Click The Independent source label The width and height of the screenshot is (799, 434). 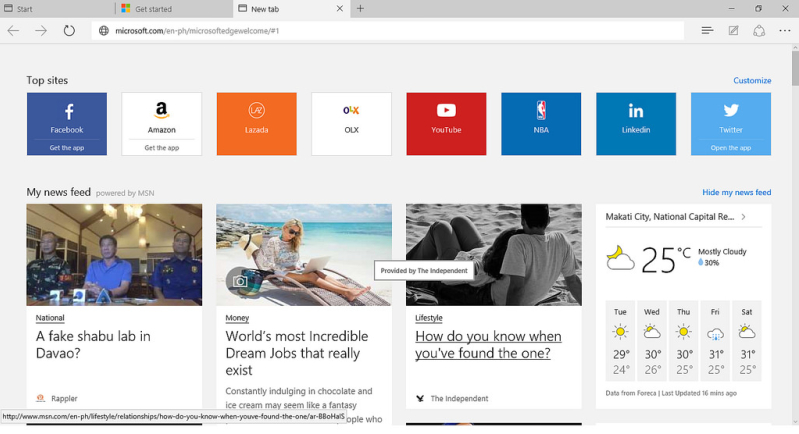coord(459,398)
